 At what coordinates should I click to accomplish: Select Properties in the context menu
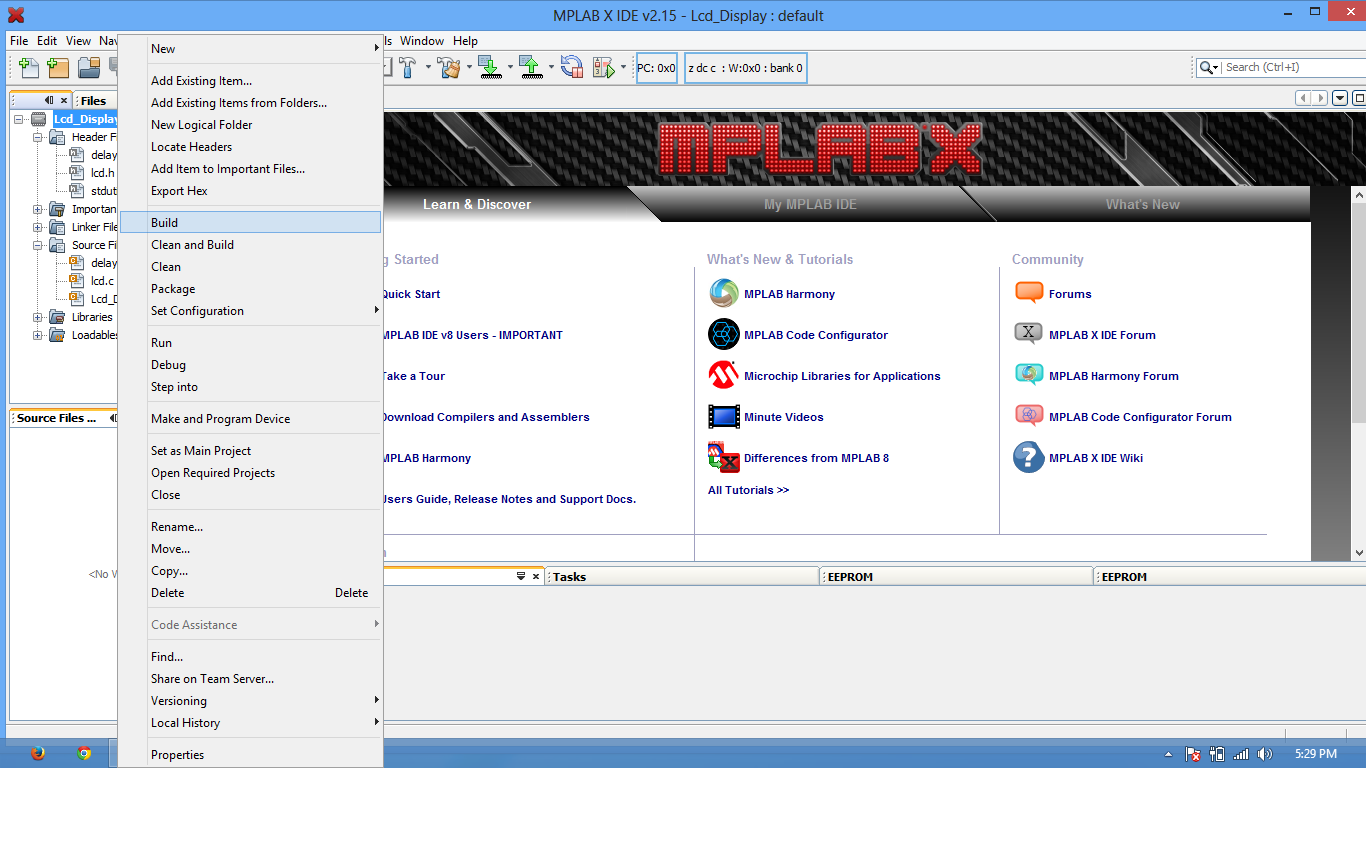tap(250, 754)
